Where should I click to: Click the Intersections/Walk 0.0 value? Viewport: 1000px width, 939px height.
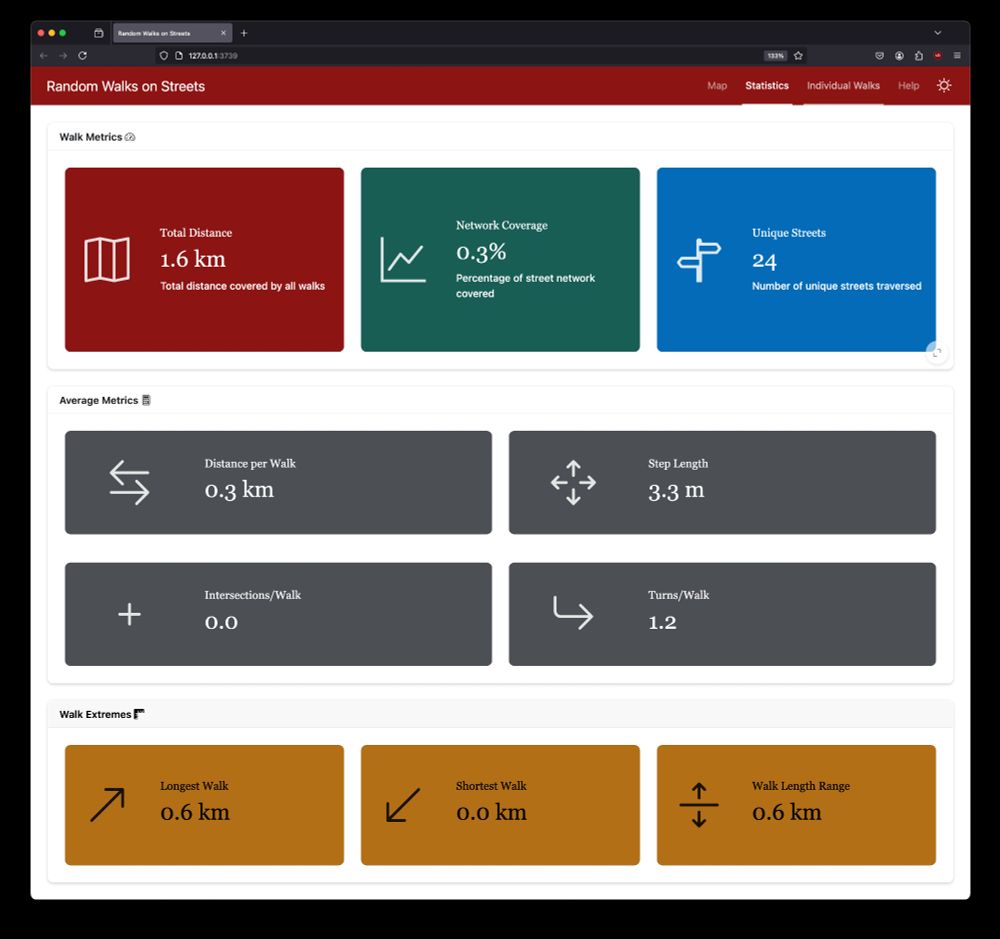click(x=221, y=622)
